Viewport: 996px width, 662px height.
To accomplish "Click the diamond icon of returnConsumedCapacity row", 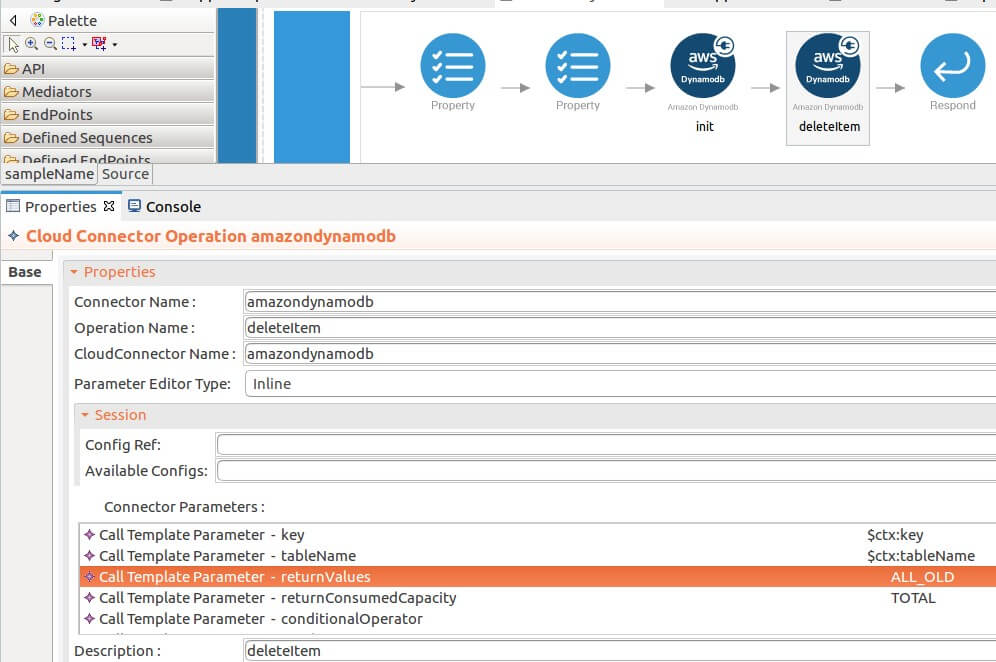I will [x=90, y=597].
